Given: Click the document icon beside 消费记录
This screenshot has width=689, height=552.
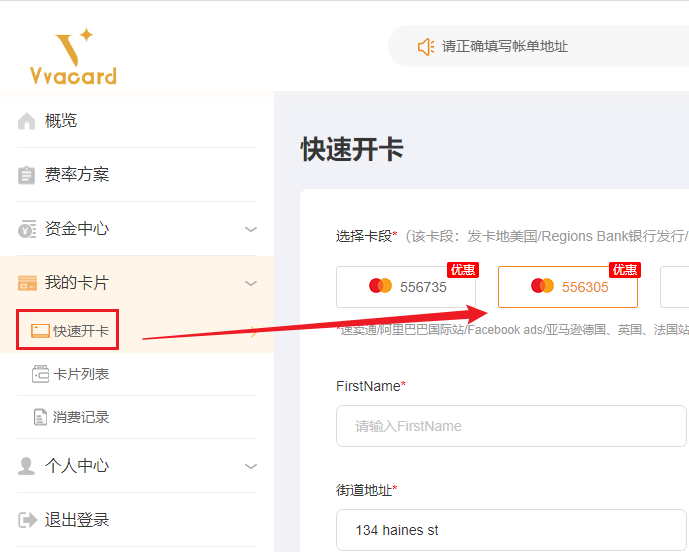Looking at the screenshot, I should tap(40, 417).
